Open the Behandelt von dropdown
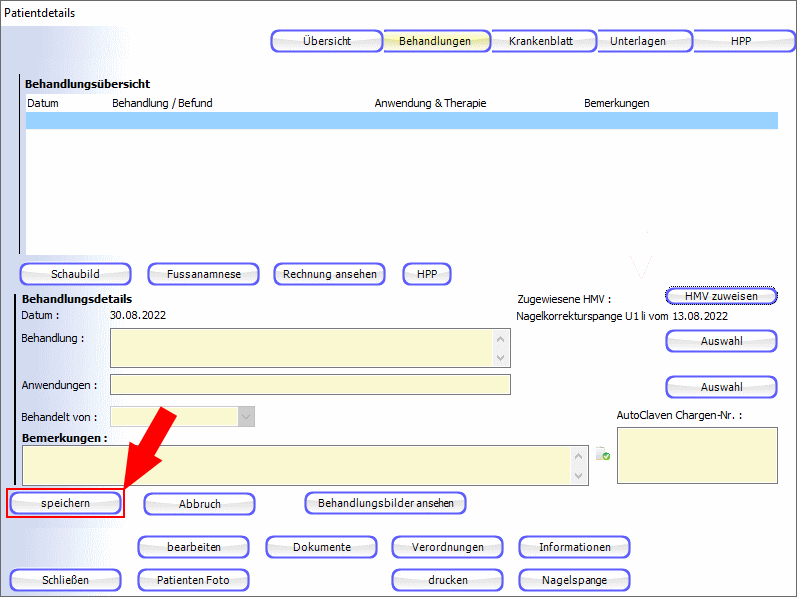797x597 pixels. click(x=246, y=417)
